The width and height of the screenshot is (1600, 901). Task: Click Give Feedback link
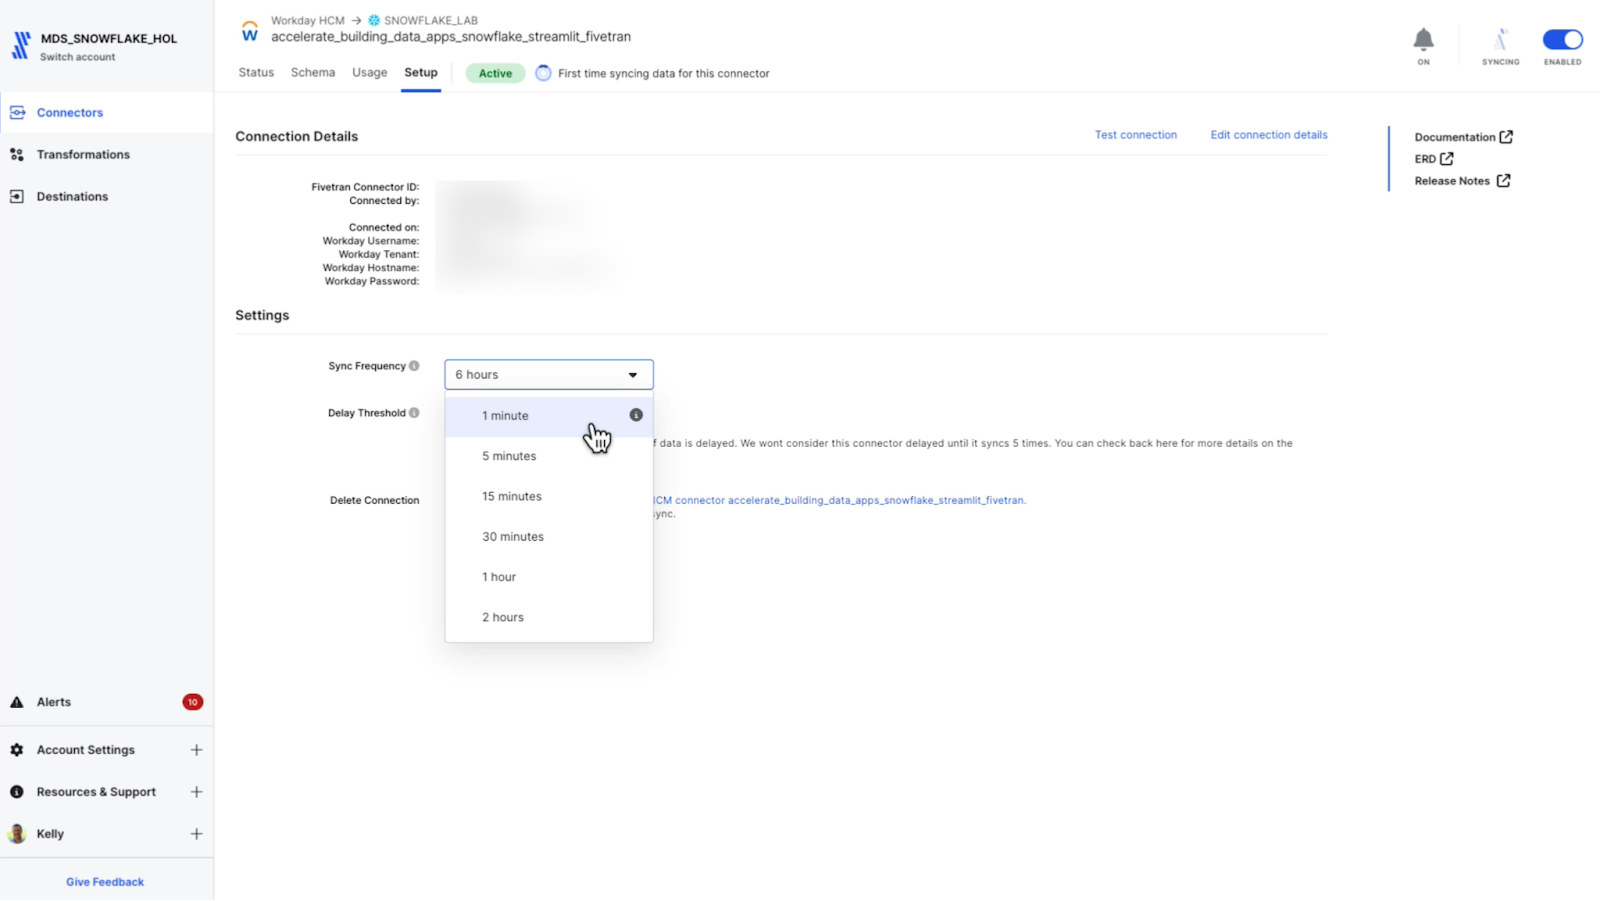pyautogui.click(x=105, y=882)
